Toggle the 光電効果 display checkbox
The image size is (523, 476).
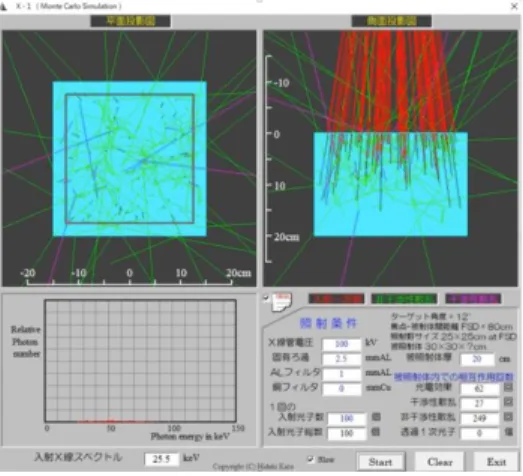508,387
